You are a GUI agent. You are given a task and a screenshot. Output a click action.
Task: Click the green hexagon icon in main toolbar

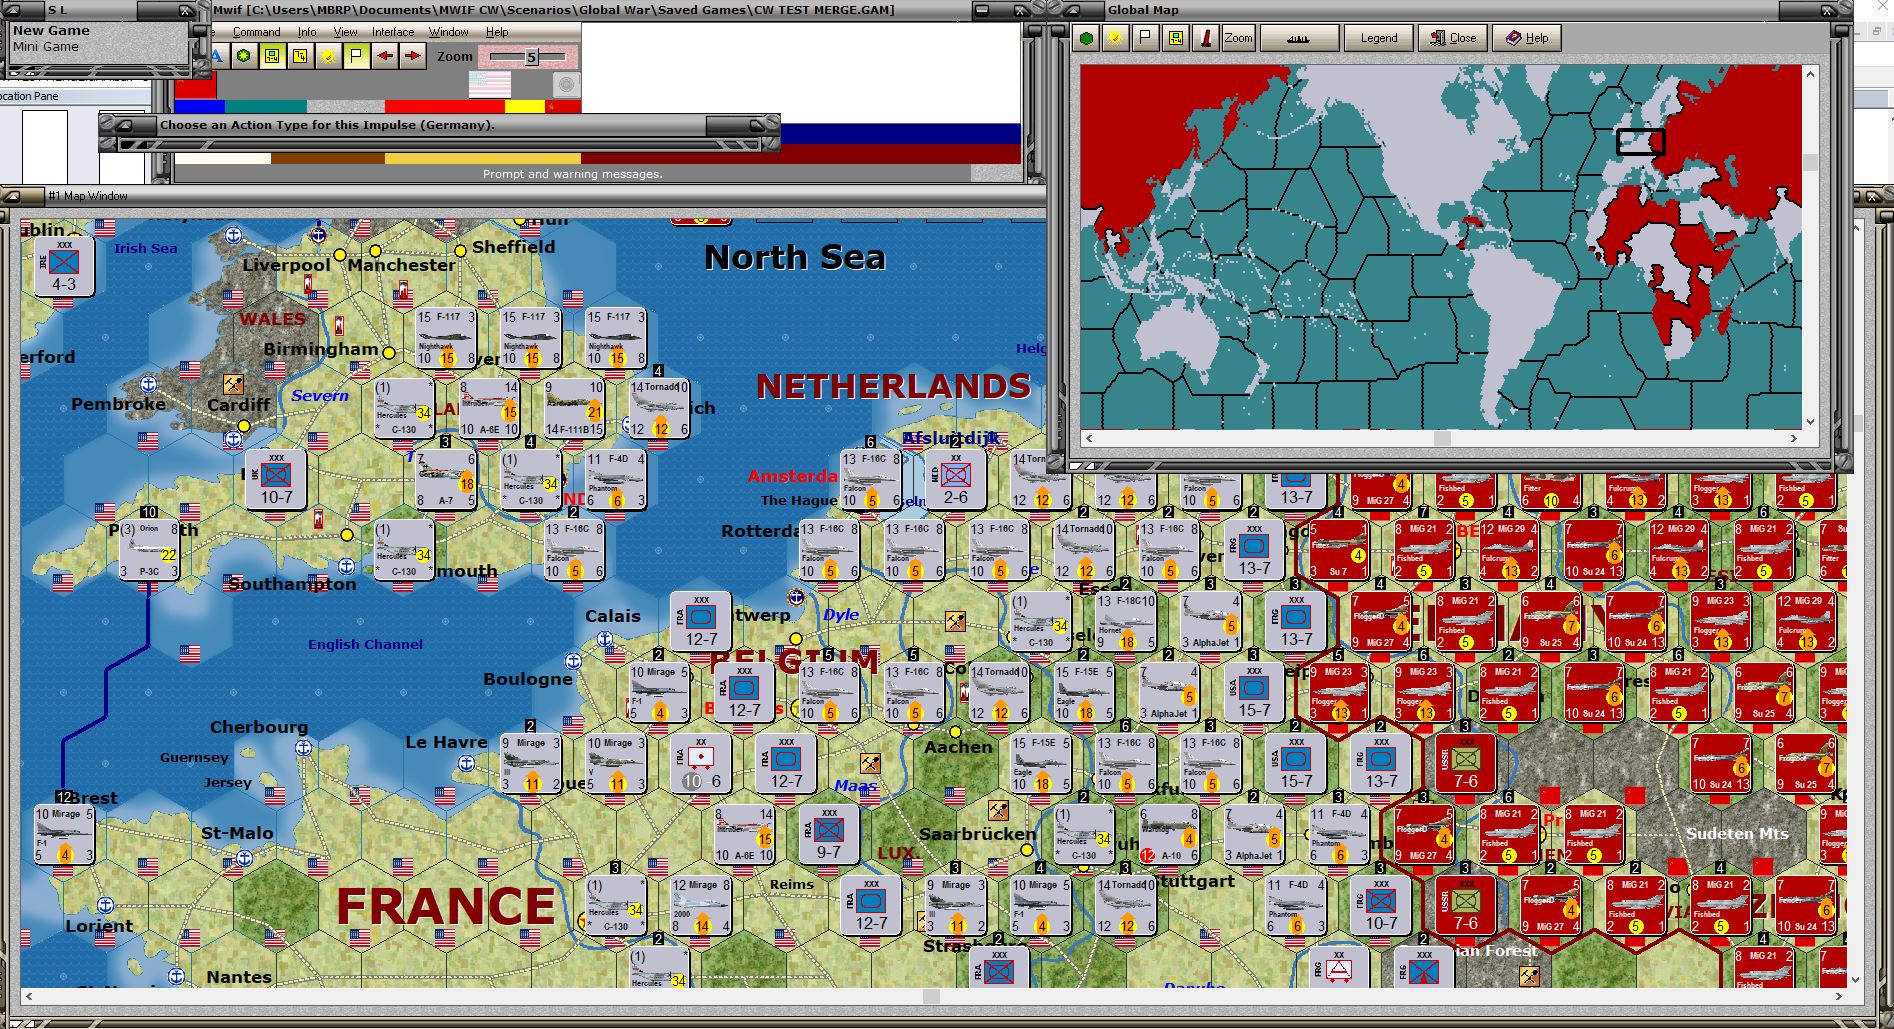tap(243, 56)
